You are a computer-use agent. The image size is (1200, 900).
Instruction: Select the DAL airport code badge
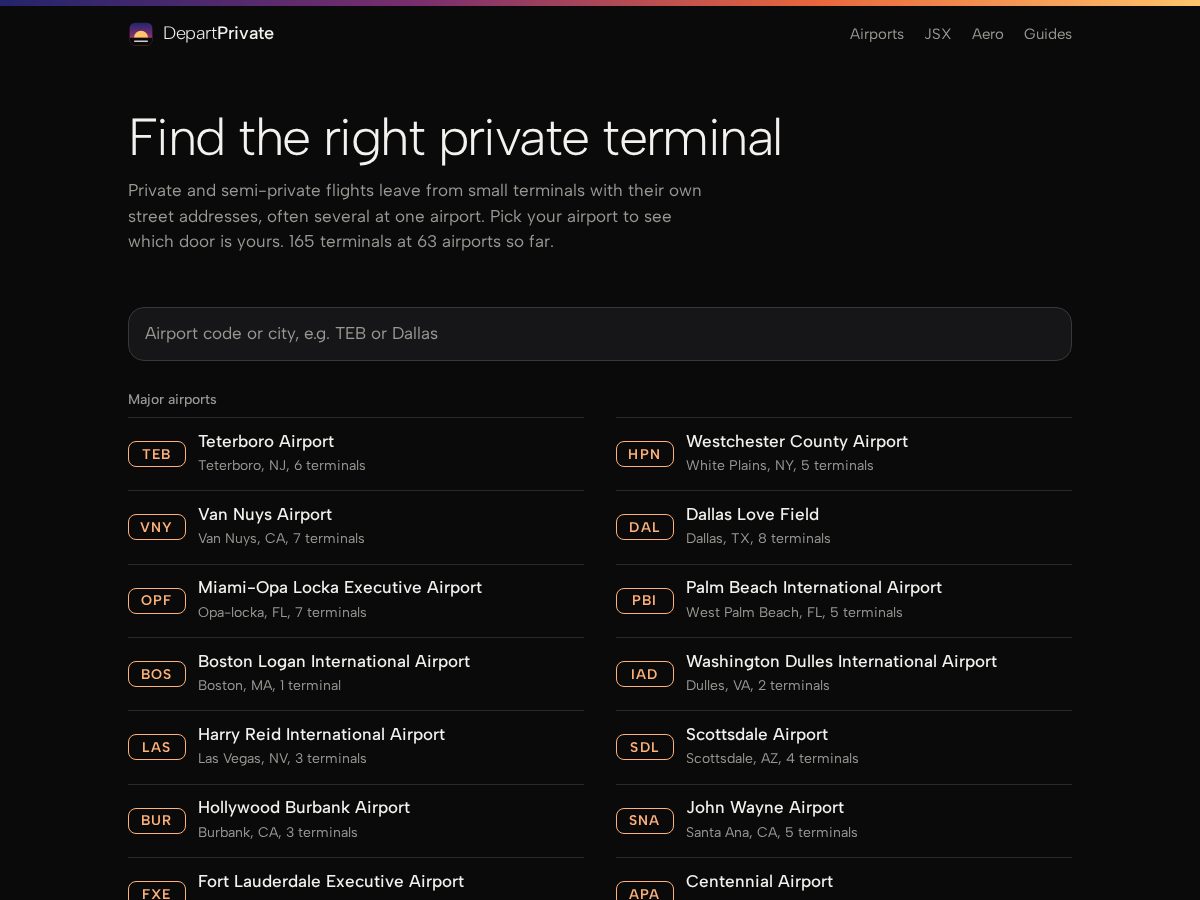645,527
